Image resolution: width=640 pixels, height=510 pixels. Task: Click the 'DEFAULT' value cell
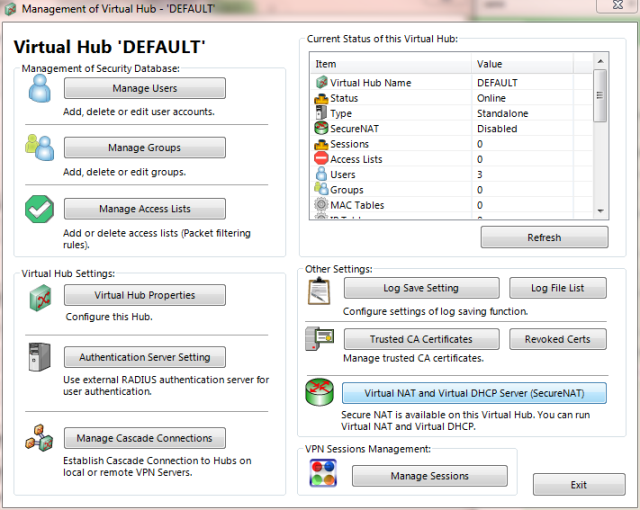tap(497, 83)
